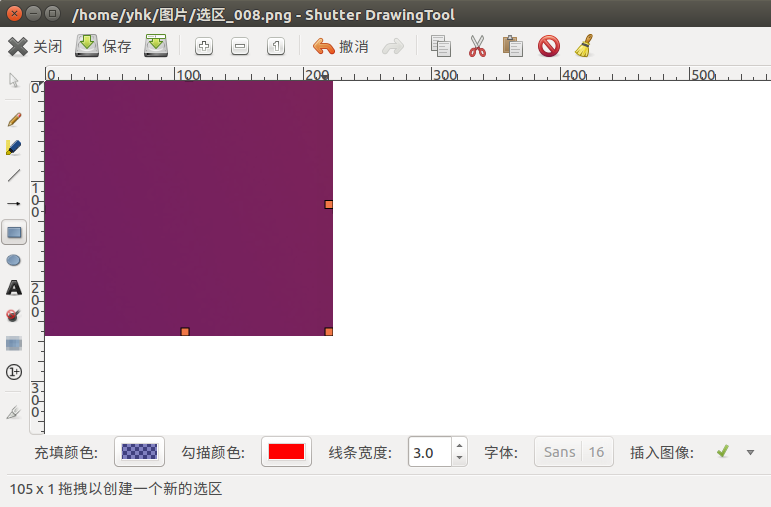The width and height of the screenshot is (771, 507).
Task: Open the Sans 16 font chooser
Action: point(574,451)
